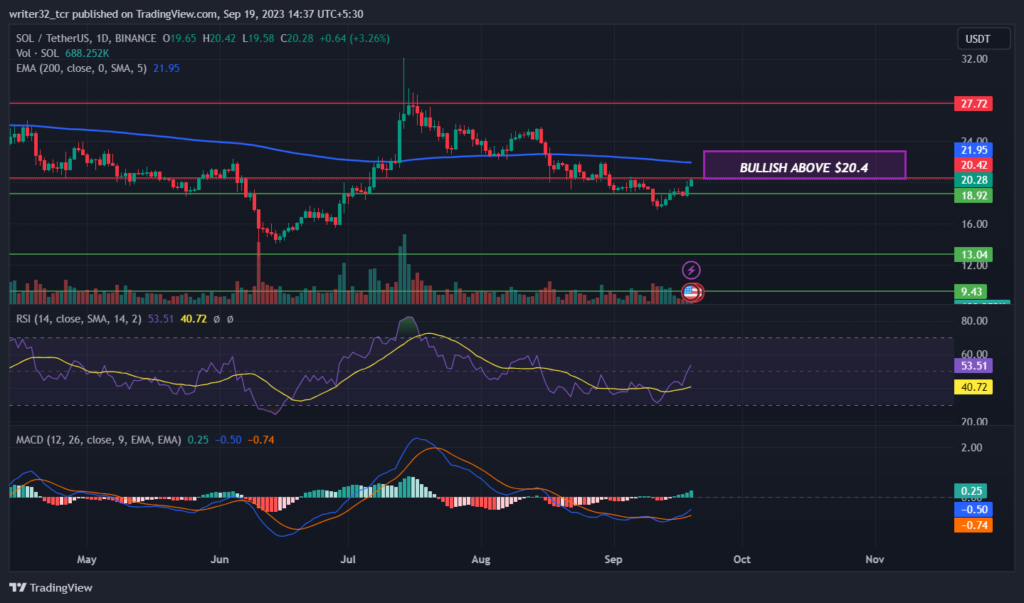Click the 40.72 yellow RSI-MA label

[973, 387]
